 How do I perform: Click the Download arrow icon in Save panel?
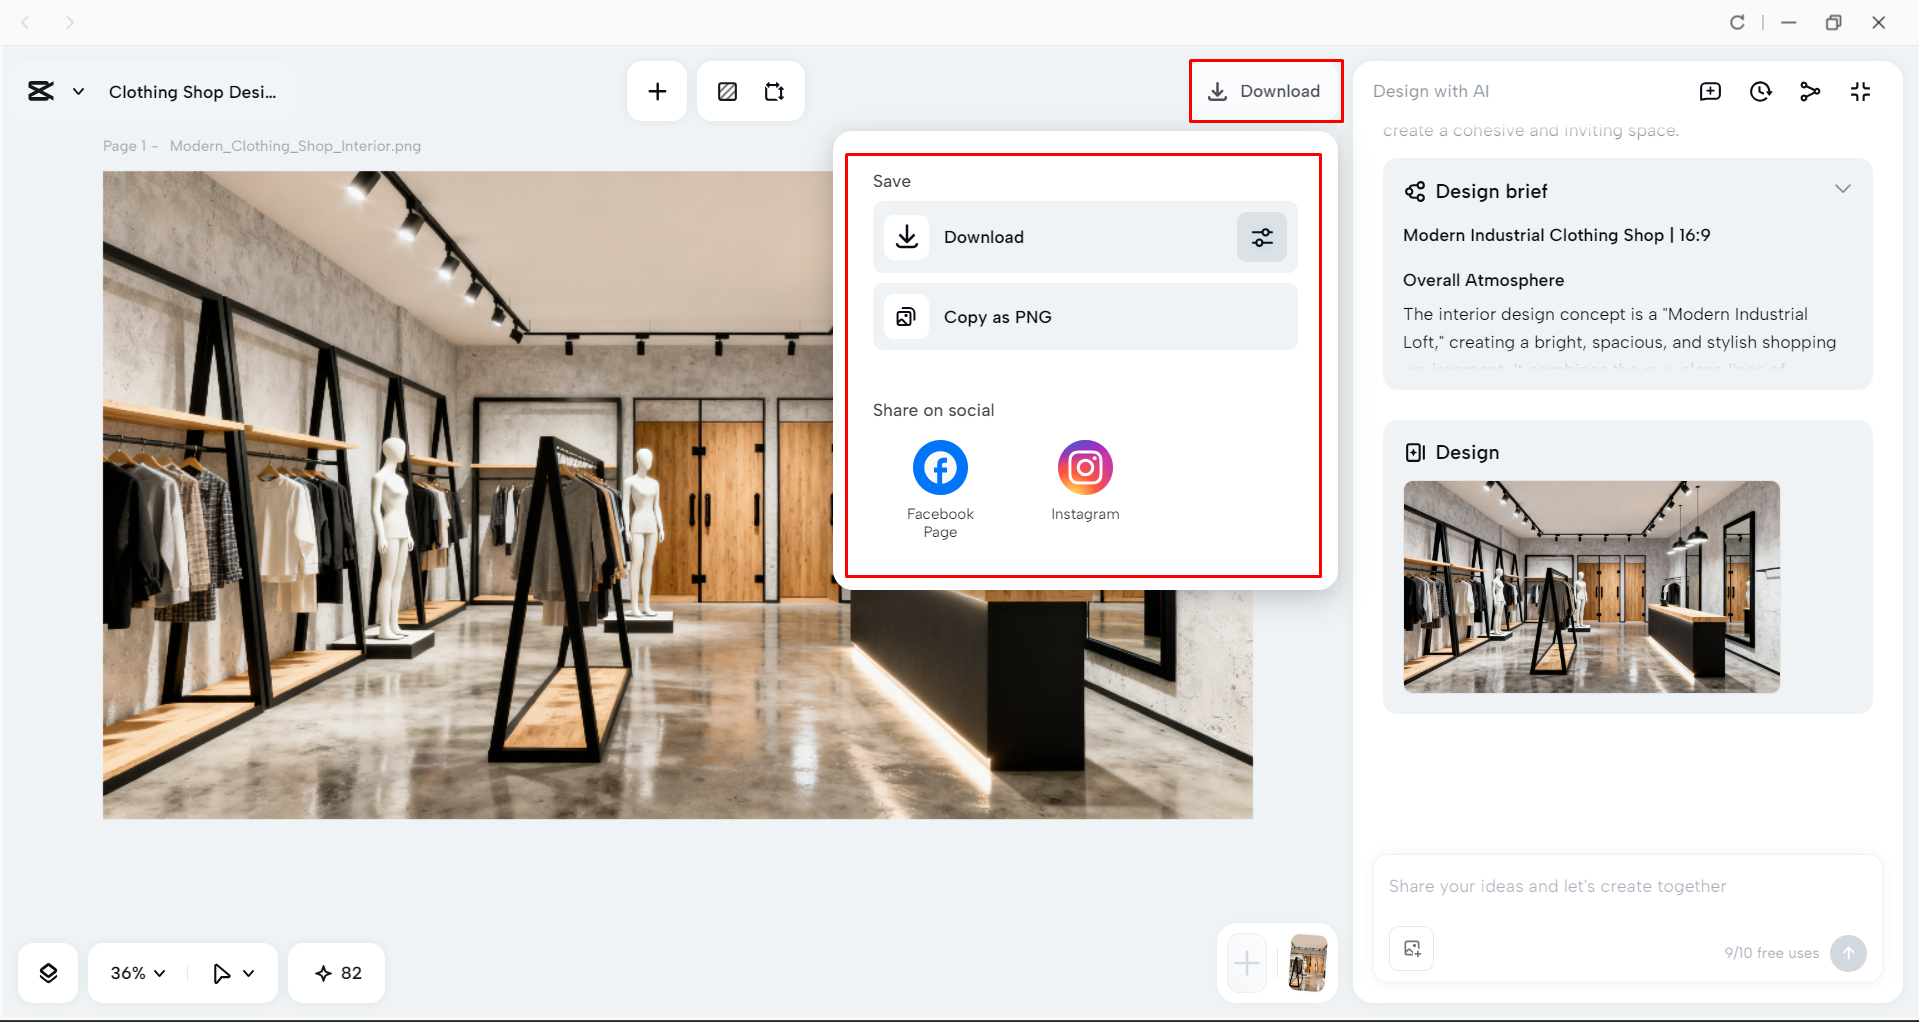point(907,237)
